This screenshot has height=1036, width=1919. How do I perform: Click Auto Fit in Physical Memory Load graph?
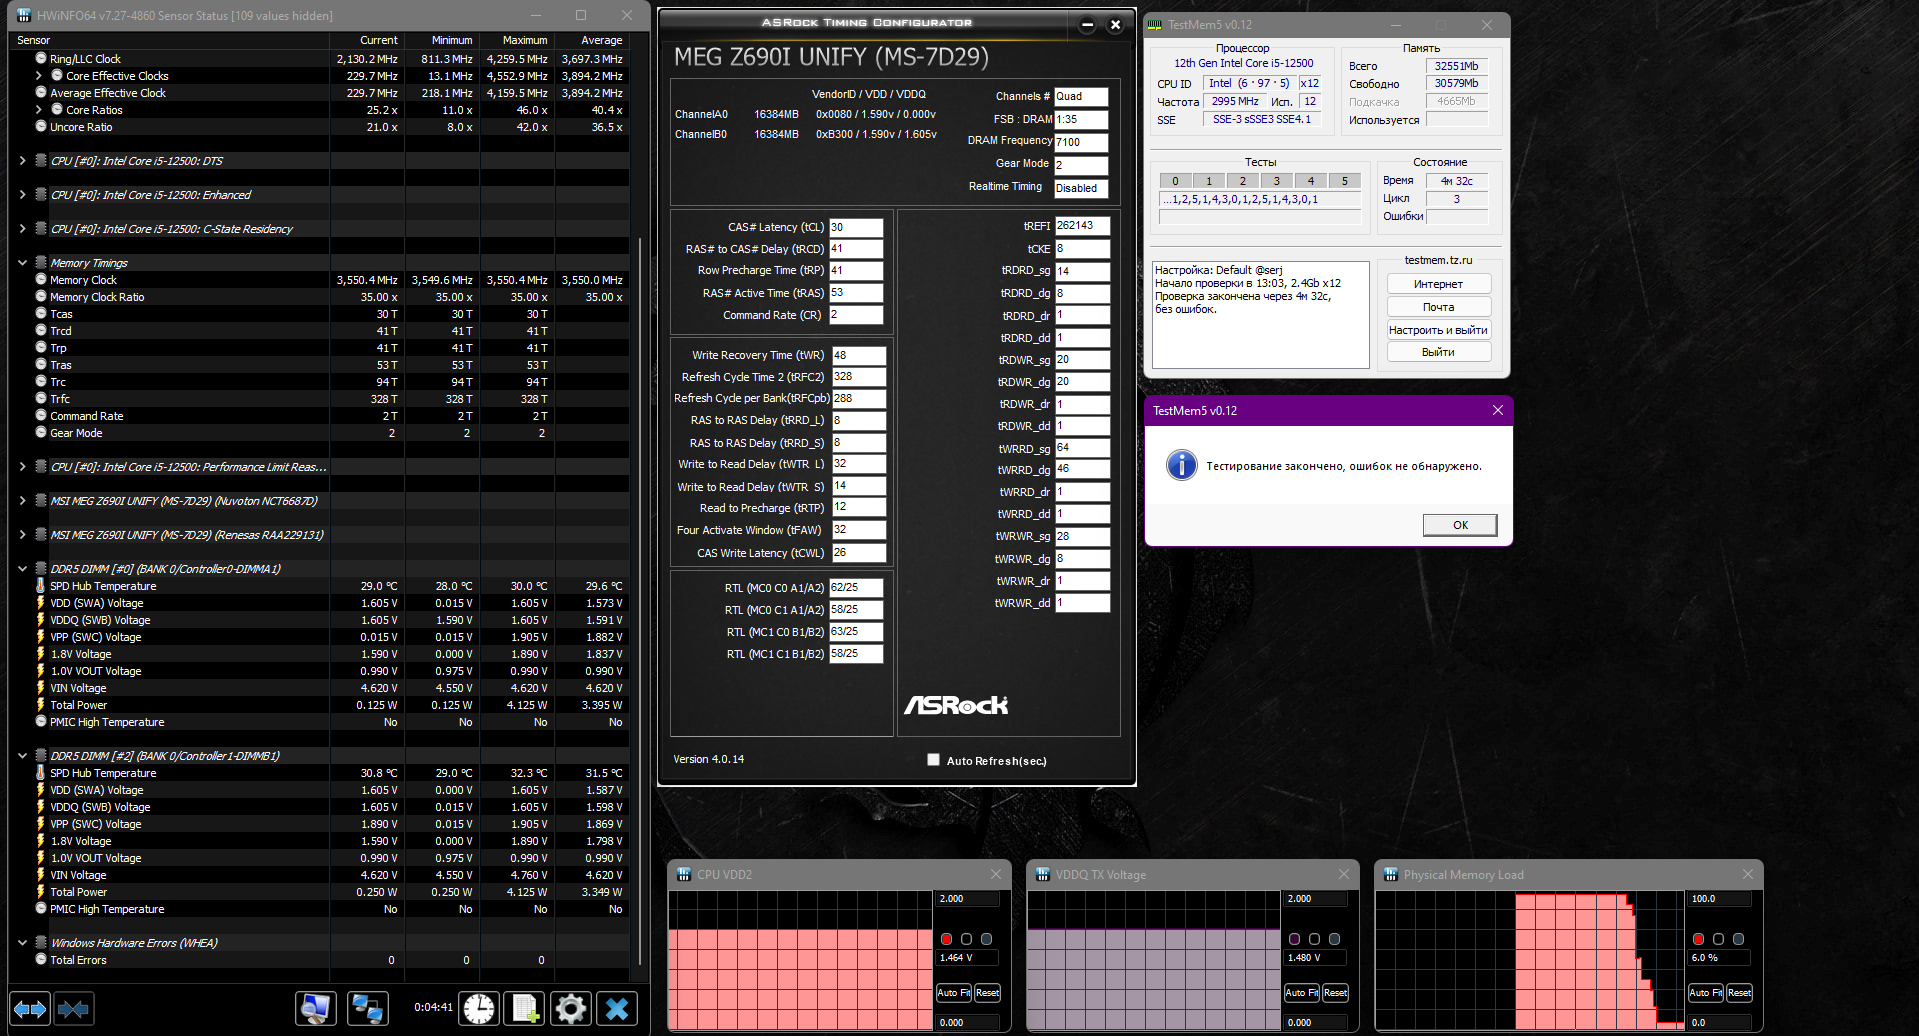click(1705, 992)
